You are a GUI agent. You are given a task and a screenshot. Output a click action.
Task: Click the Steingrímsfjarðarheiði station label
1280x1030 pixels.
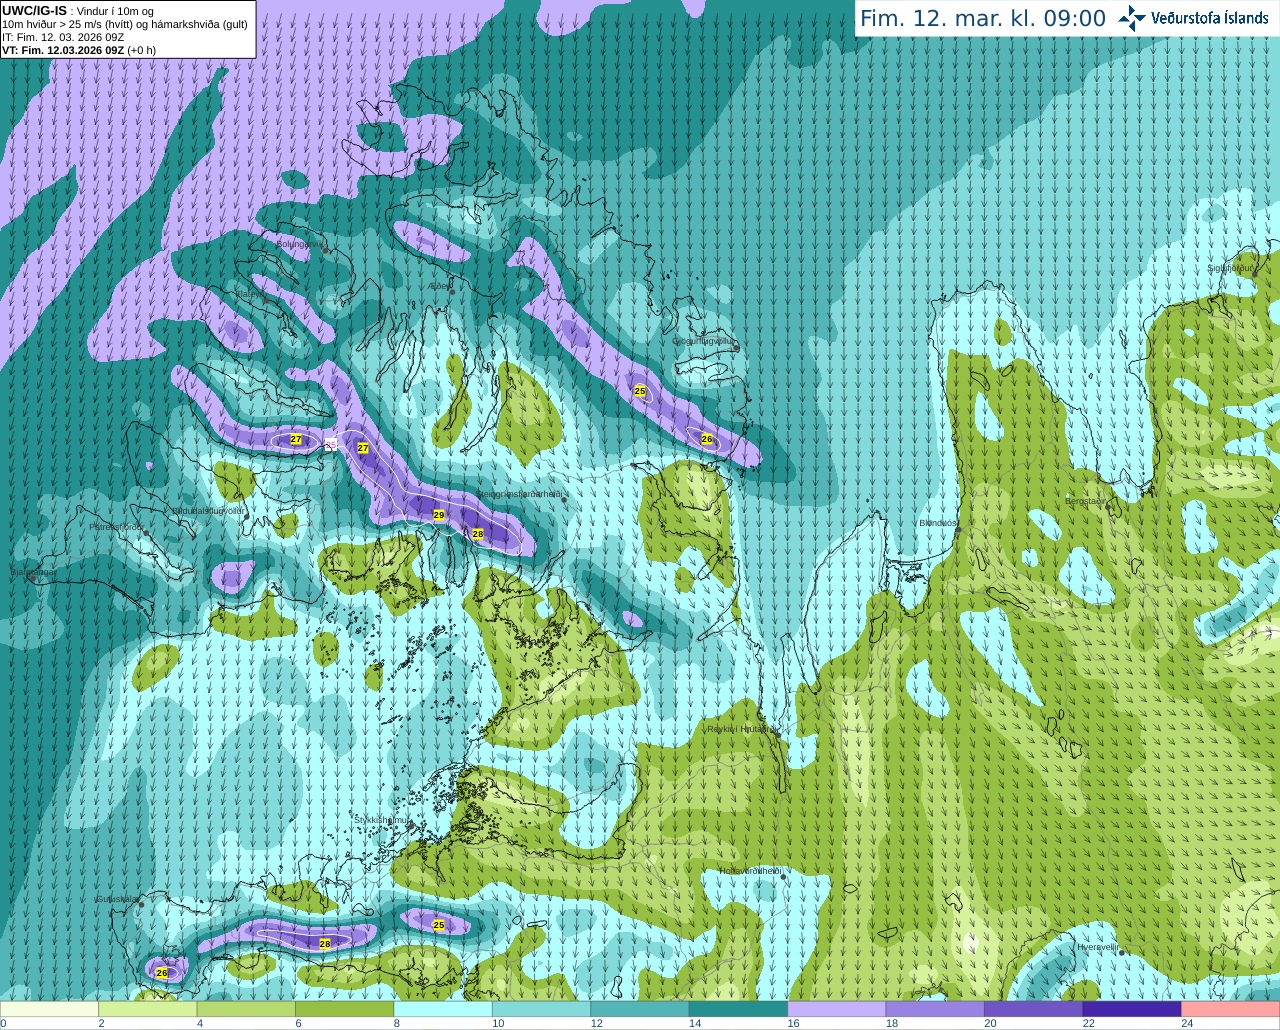pyautogui.click(x=518, y=494)
